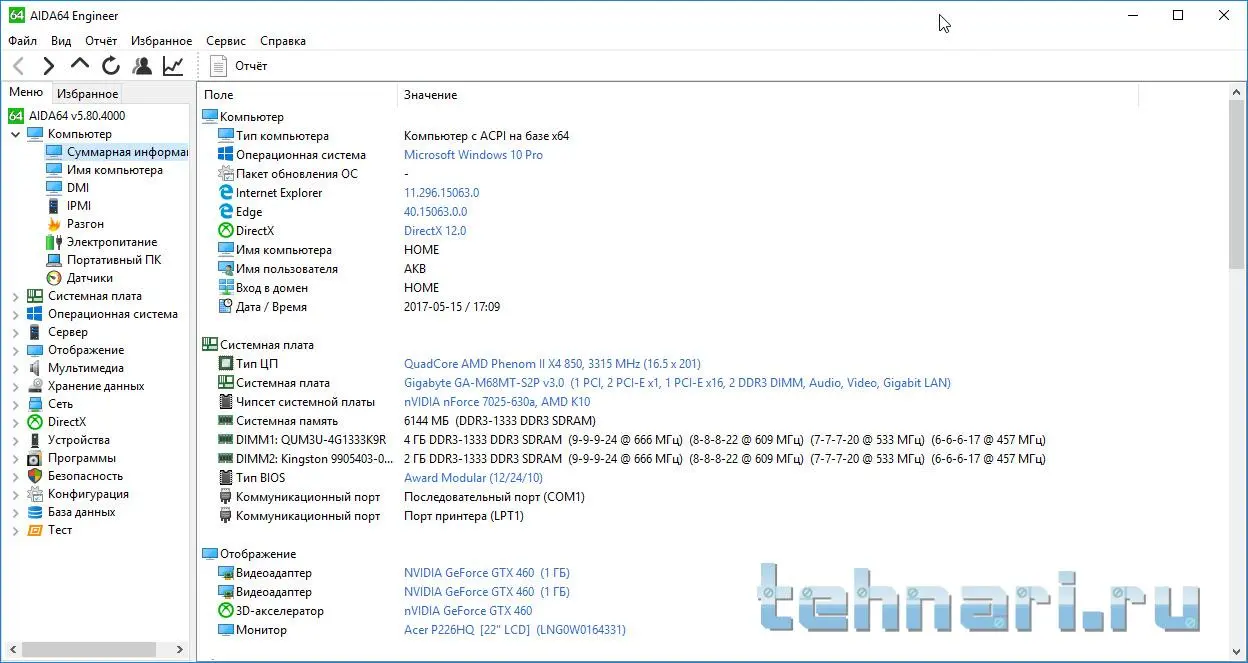
Task: Select the DMI tree icon
Action: click(x=54, y=188)
